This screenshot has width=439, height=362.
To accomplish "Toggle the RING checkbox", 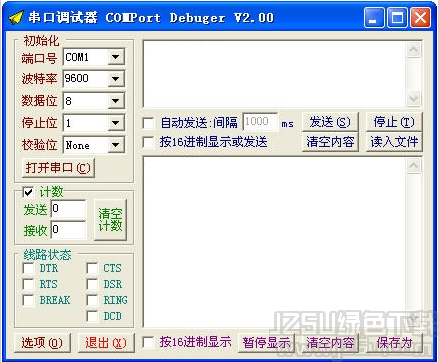I will [92, 300].
